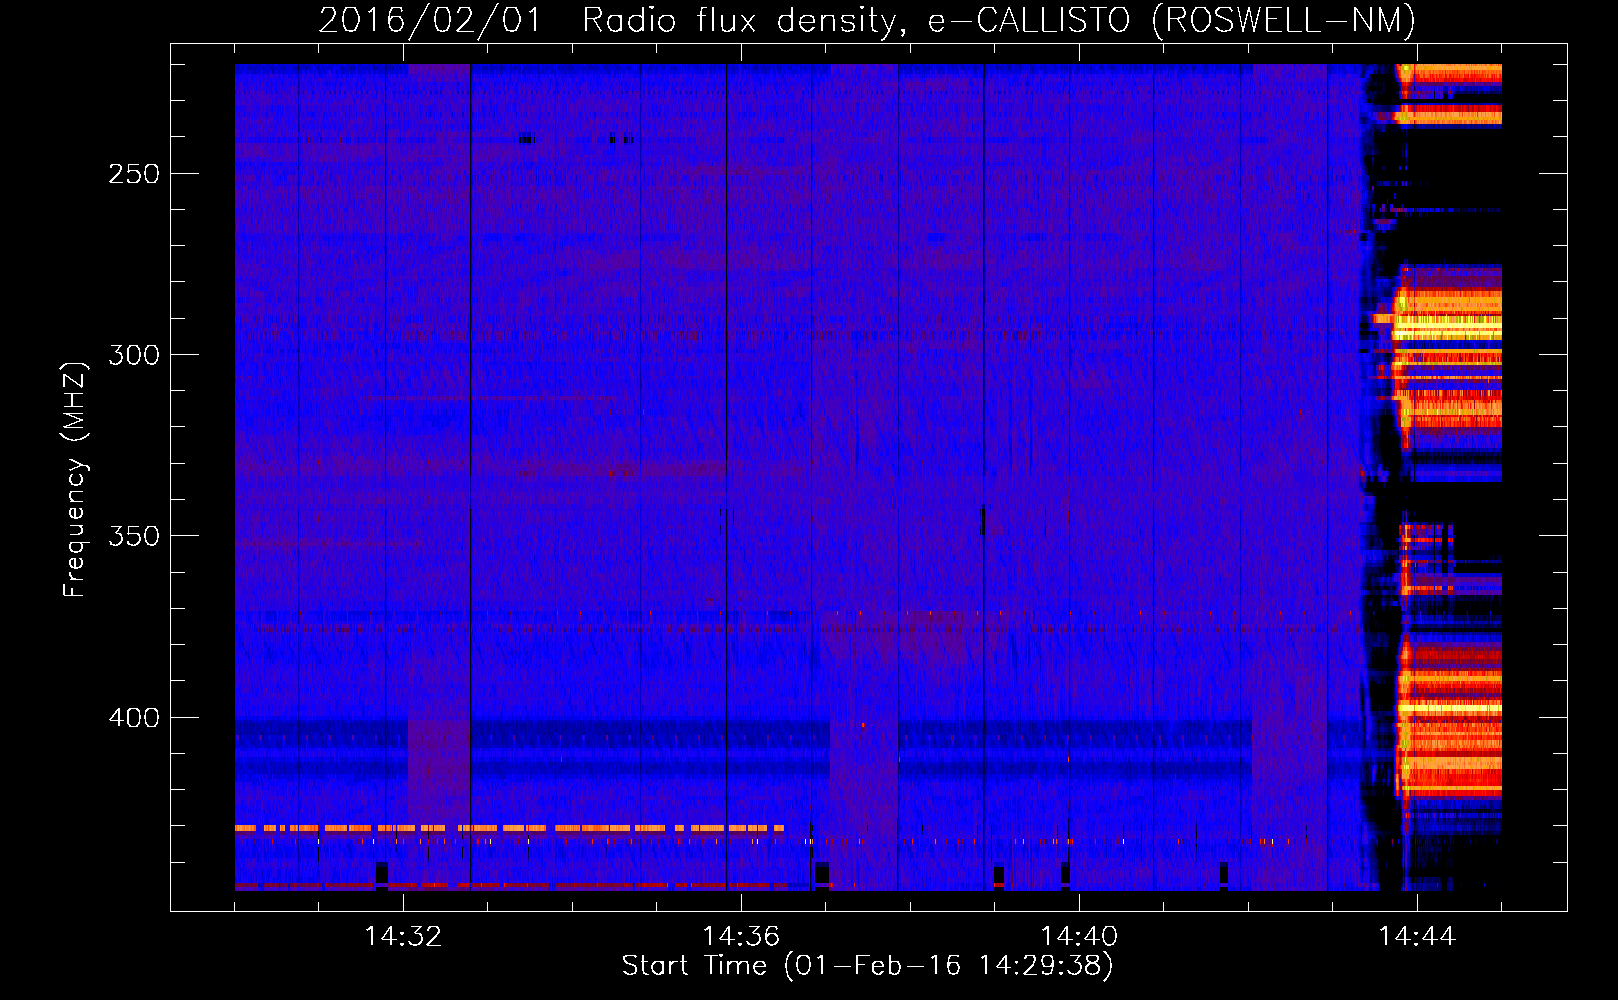This screenshot has height=1000, width=1618.
Task: Click the 250 frequency tick label
Action: (134, 174)
